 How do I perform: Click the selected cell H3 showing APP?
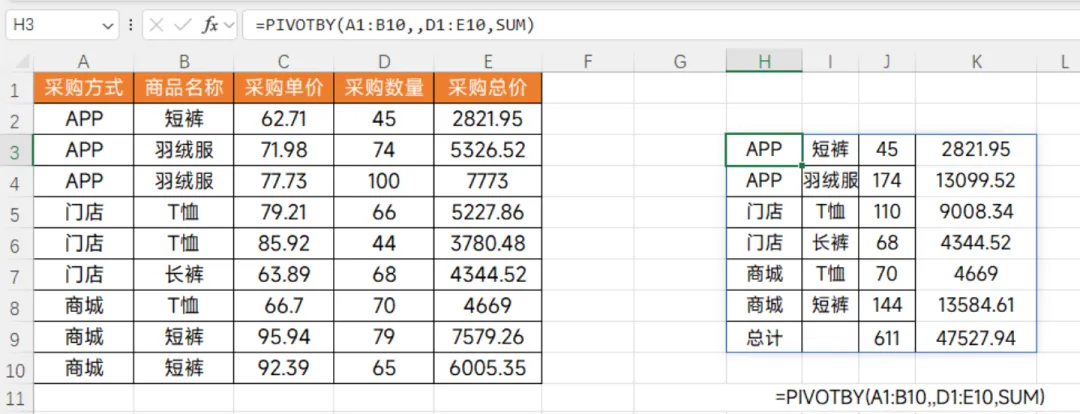(764, 150)
